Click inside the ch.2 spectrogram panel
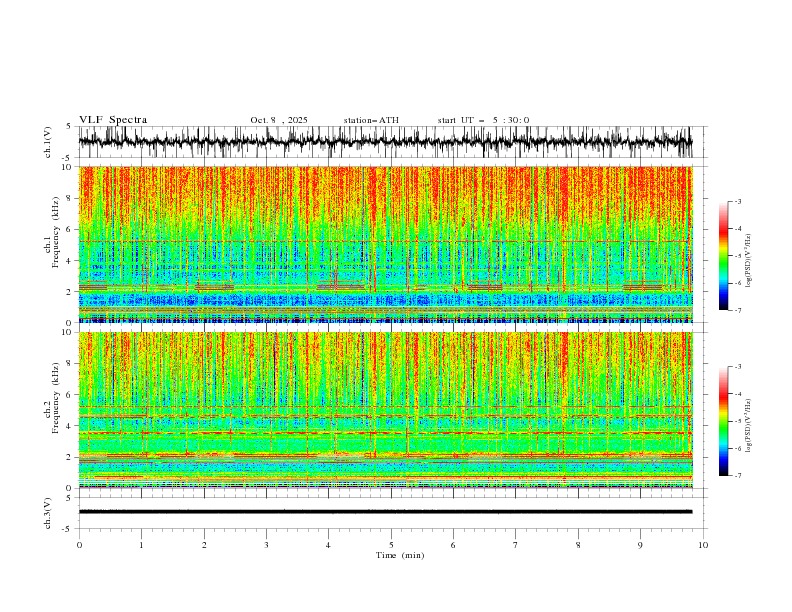Image resolution: width=792 pixels, height=612 pixels. 385,410
